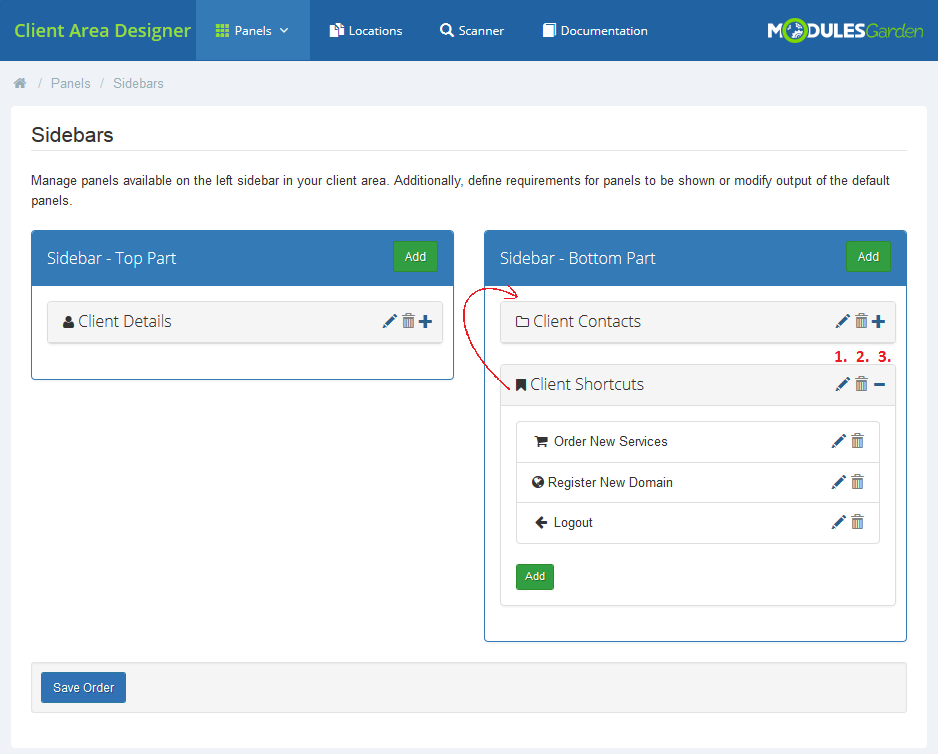Viewport: 938px width, 754px height.
Task: Delete the Register New Domain item
Action: (857, 482)
